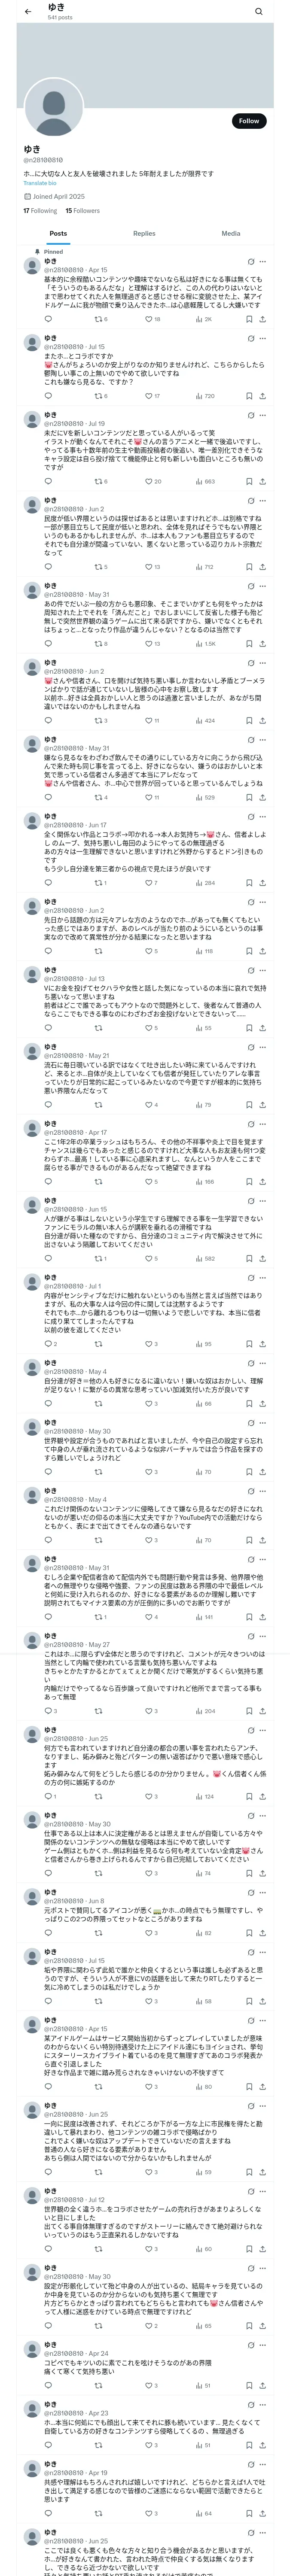Viewport: 290px width, 2576px height.
Task: Go back using the top arrow
Action: click(x=28, y=12)
